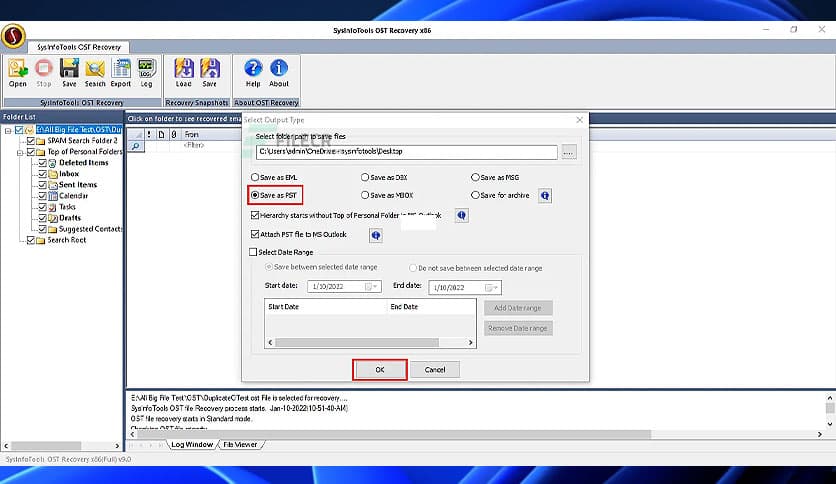
Task: Select the Tasks folder in tree
Action: [67, 207]
